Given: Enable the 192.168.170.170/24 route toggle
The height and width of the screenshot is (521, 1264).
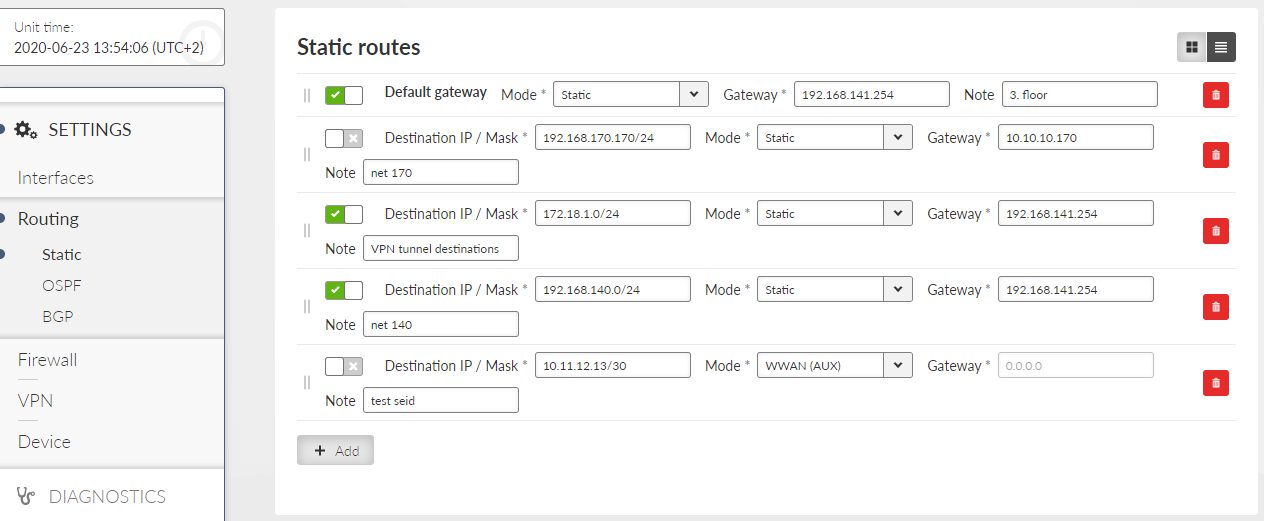Looking at the screenshot, I should tap(343, 138).
